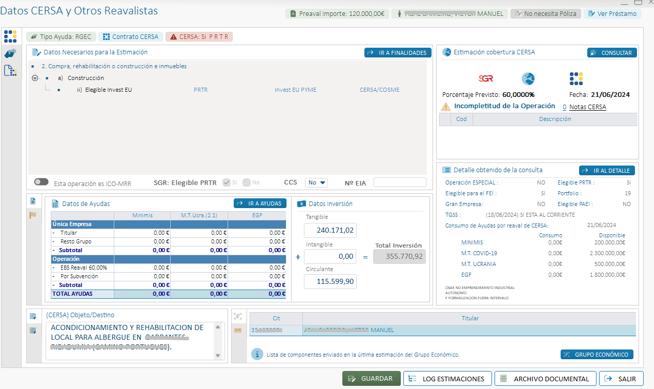Click the SGR logo icon
This screenshot has width=654, height=389.
point(485,78)
